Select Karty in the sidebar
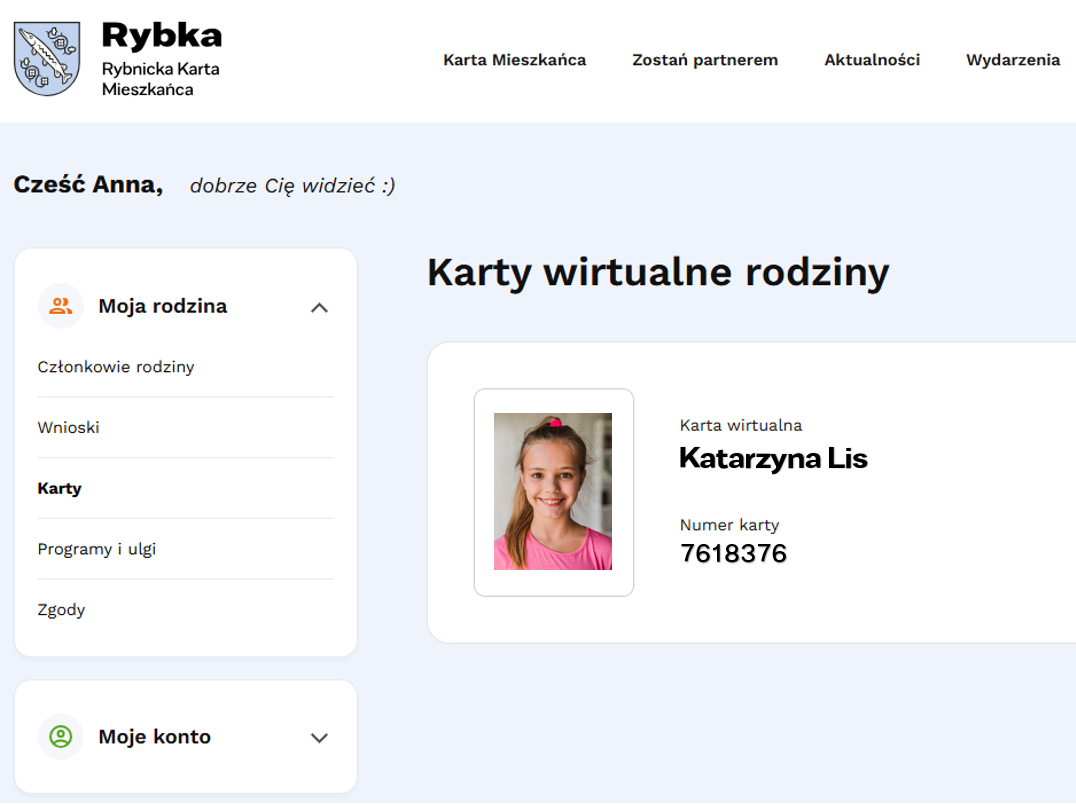 [60, 488]
